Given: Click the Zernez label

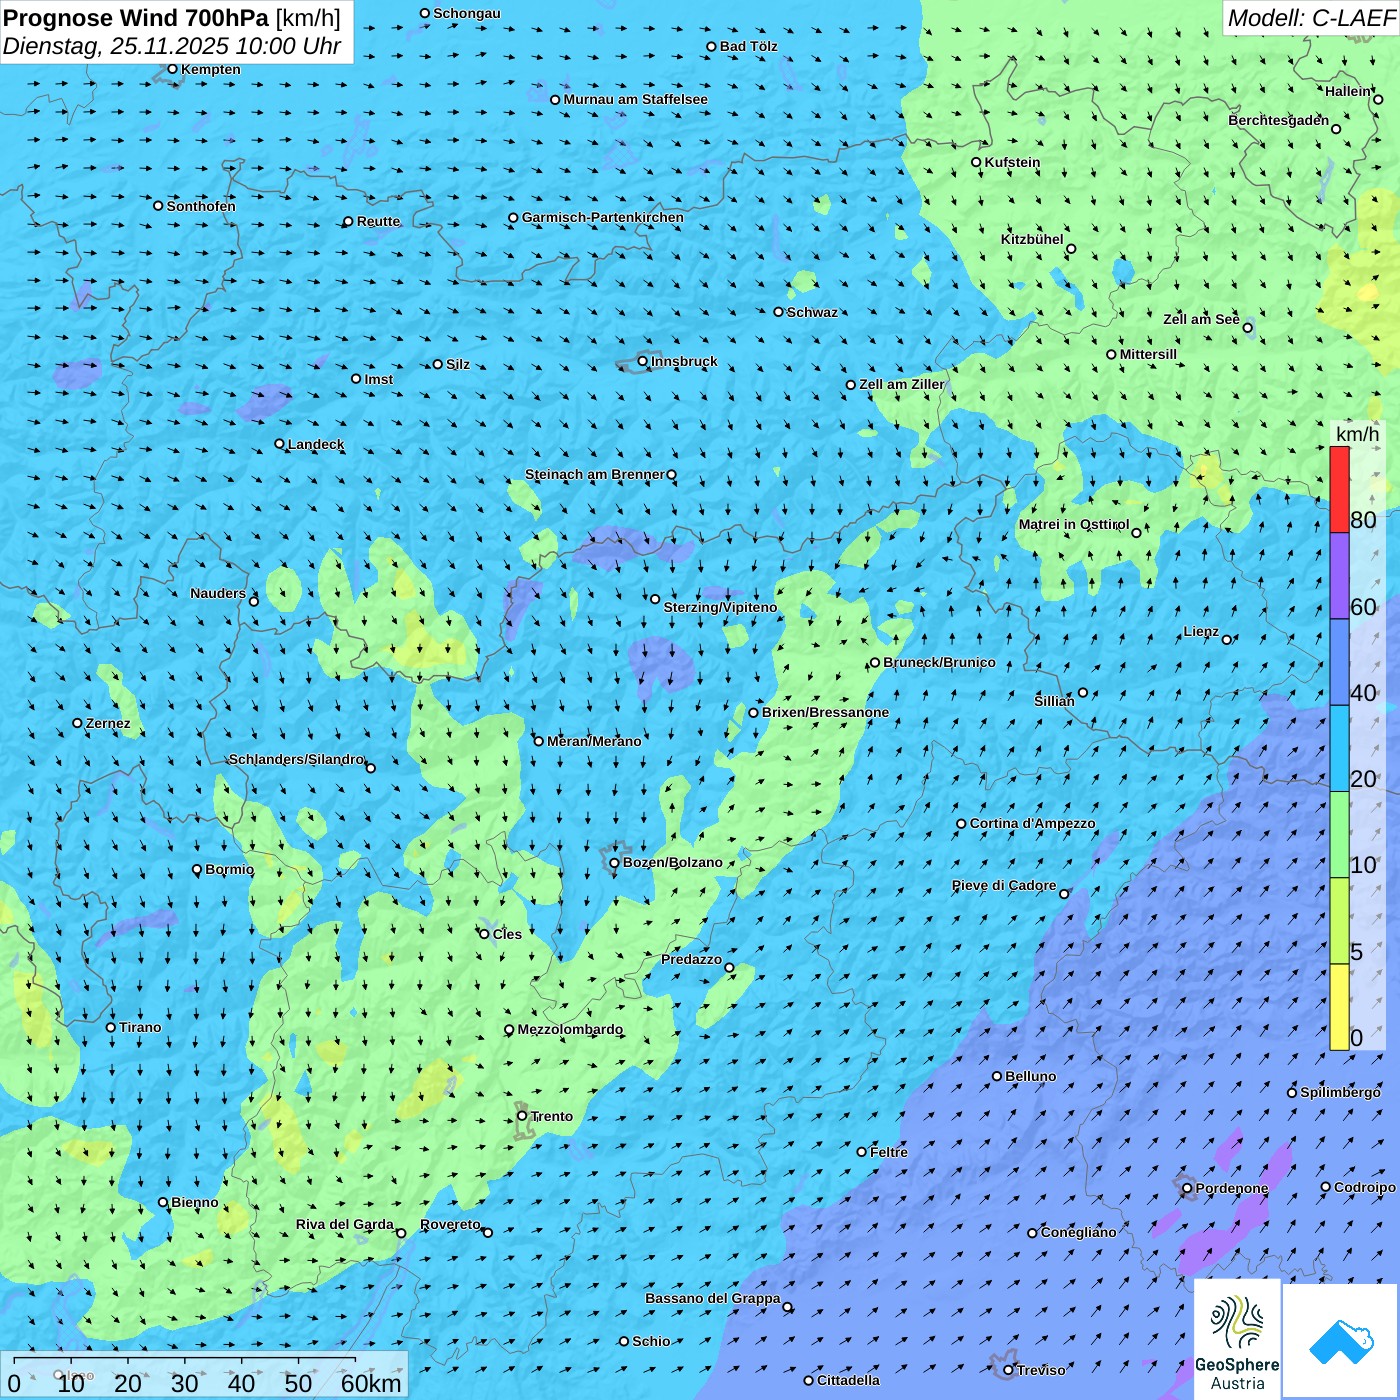Looking at the screenshot, I should (x=108, y=723).
